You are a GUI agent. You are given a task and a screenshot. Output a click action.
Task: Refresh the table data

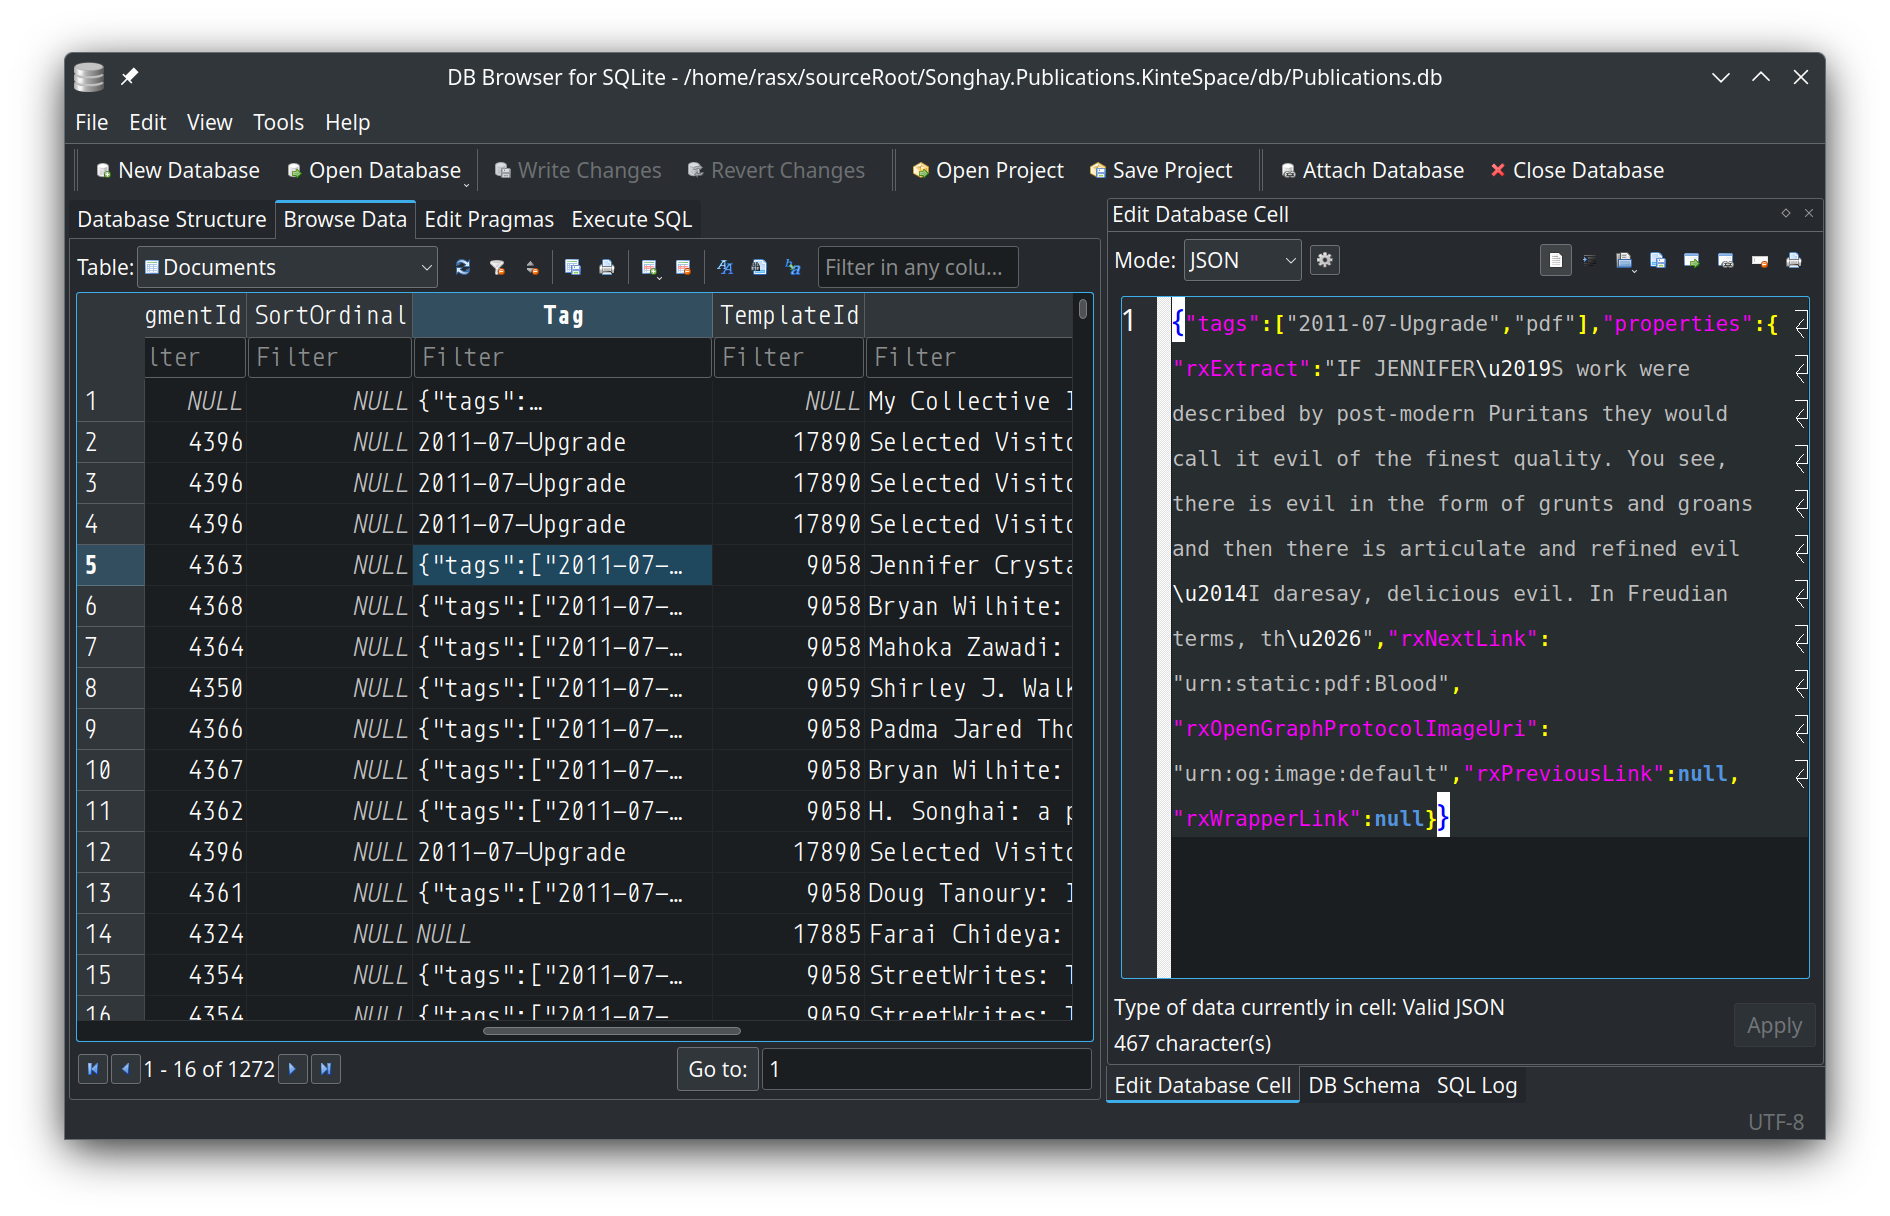tap(462, 267)
